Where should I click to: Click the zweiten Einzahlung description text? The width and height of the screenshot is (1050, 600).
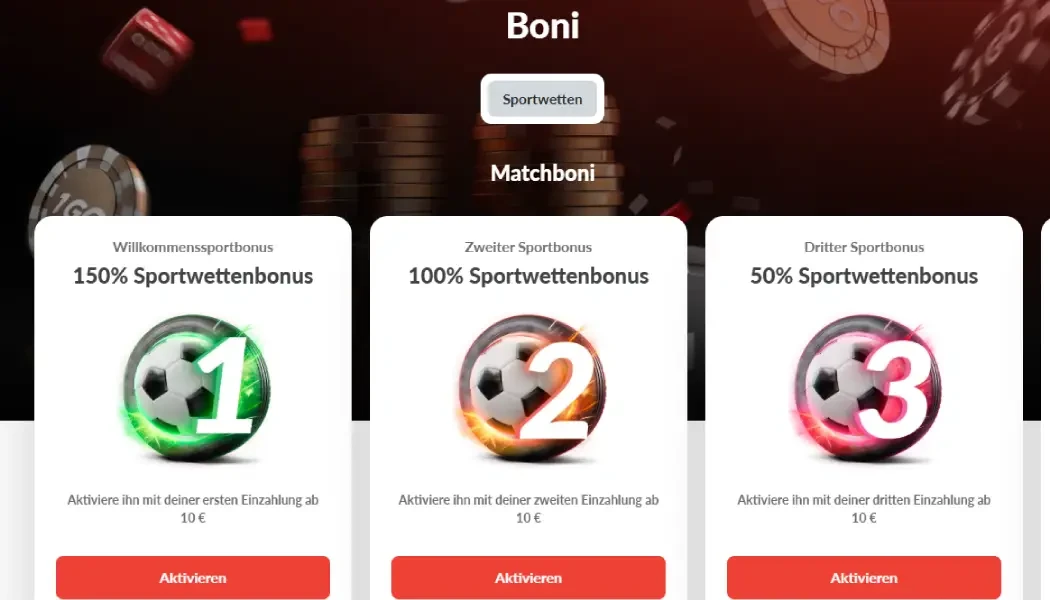click(x=528, y=508)
